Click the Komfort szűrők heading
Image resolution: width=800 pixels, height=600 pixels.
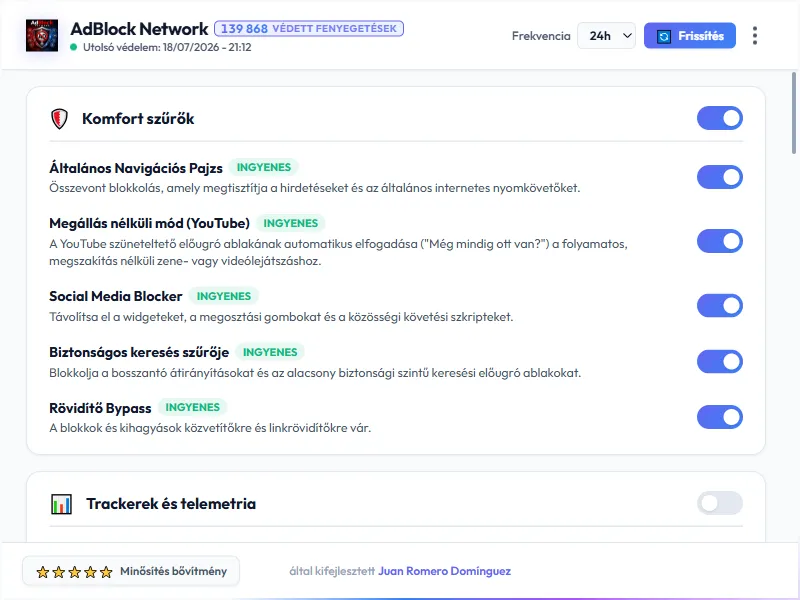(138, 119)
